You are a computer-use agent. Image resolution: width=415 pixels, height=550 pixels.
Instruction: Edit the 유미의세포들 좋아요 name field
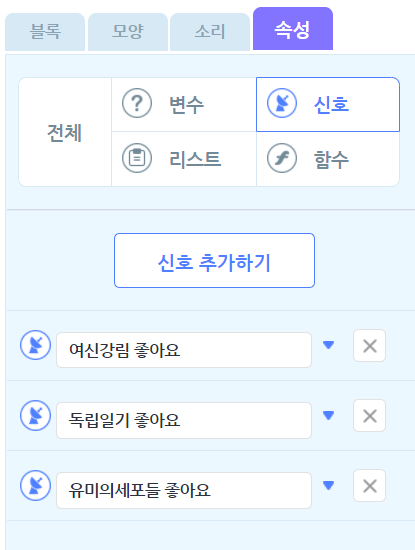click(184, 490)
